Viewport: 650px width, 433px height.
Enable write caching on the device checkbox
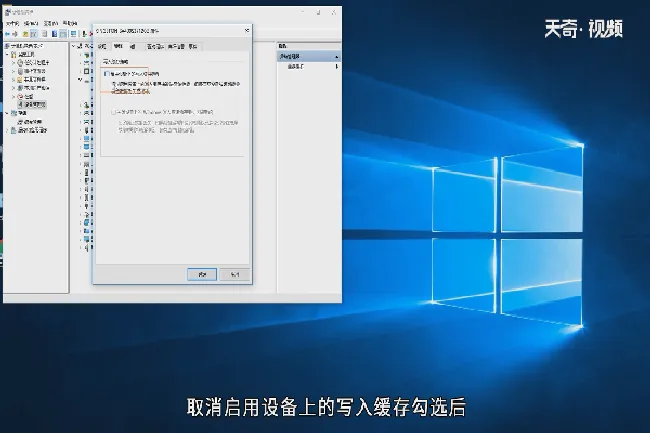click(107, 74)
